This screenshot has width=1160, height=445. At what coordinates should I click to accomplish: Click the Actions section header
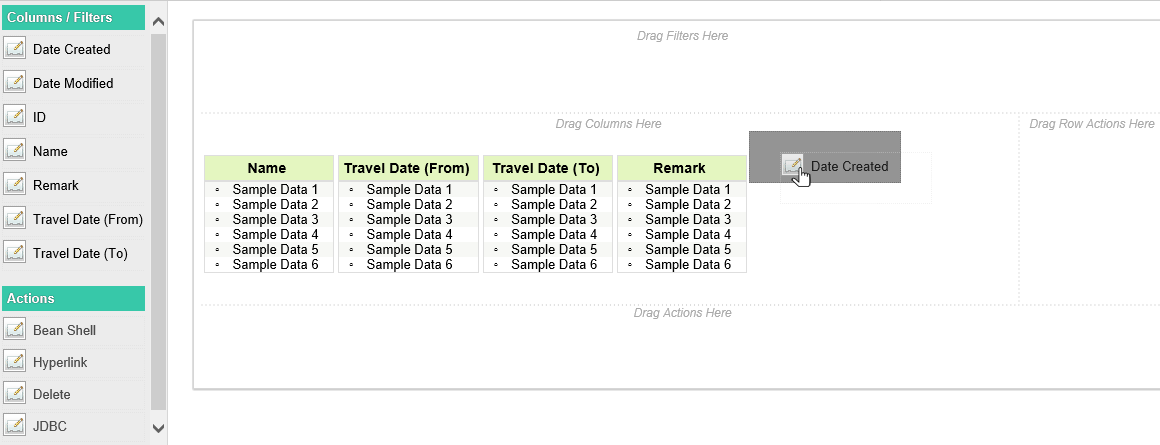pos(73,298)
